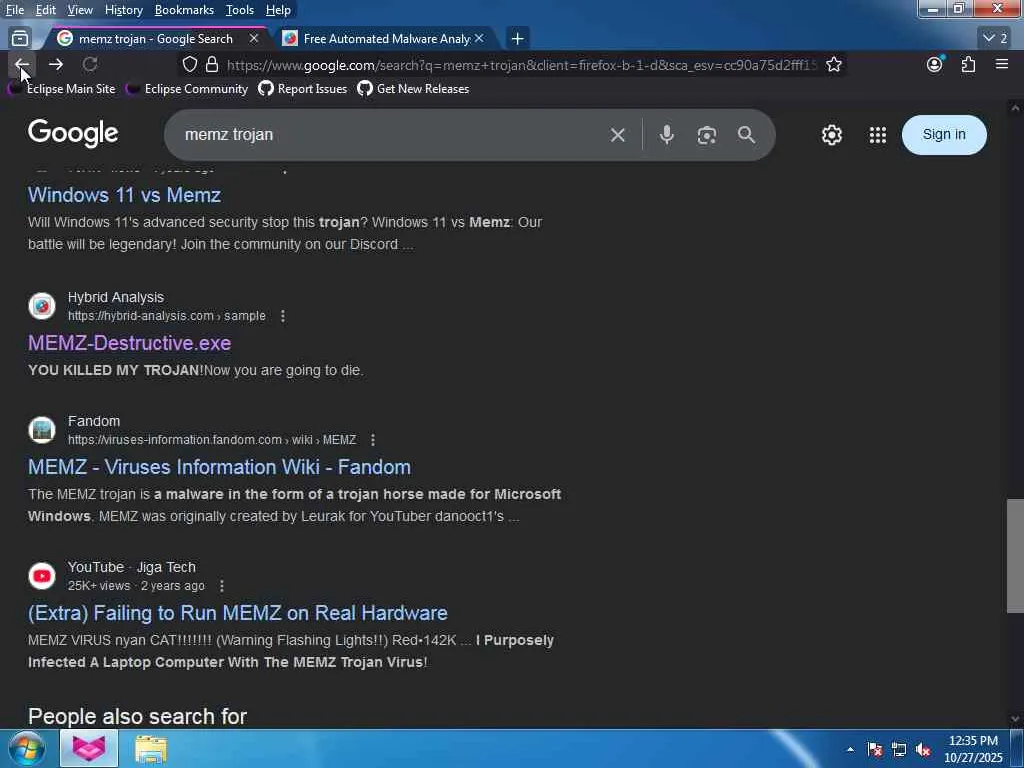
Task: Click the Google logo
Action: pyautogui.click(x=73, y=134)
